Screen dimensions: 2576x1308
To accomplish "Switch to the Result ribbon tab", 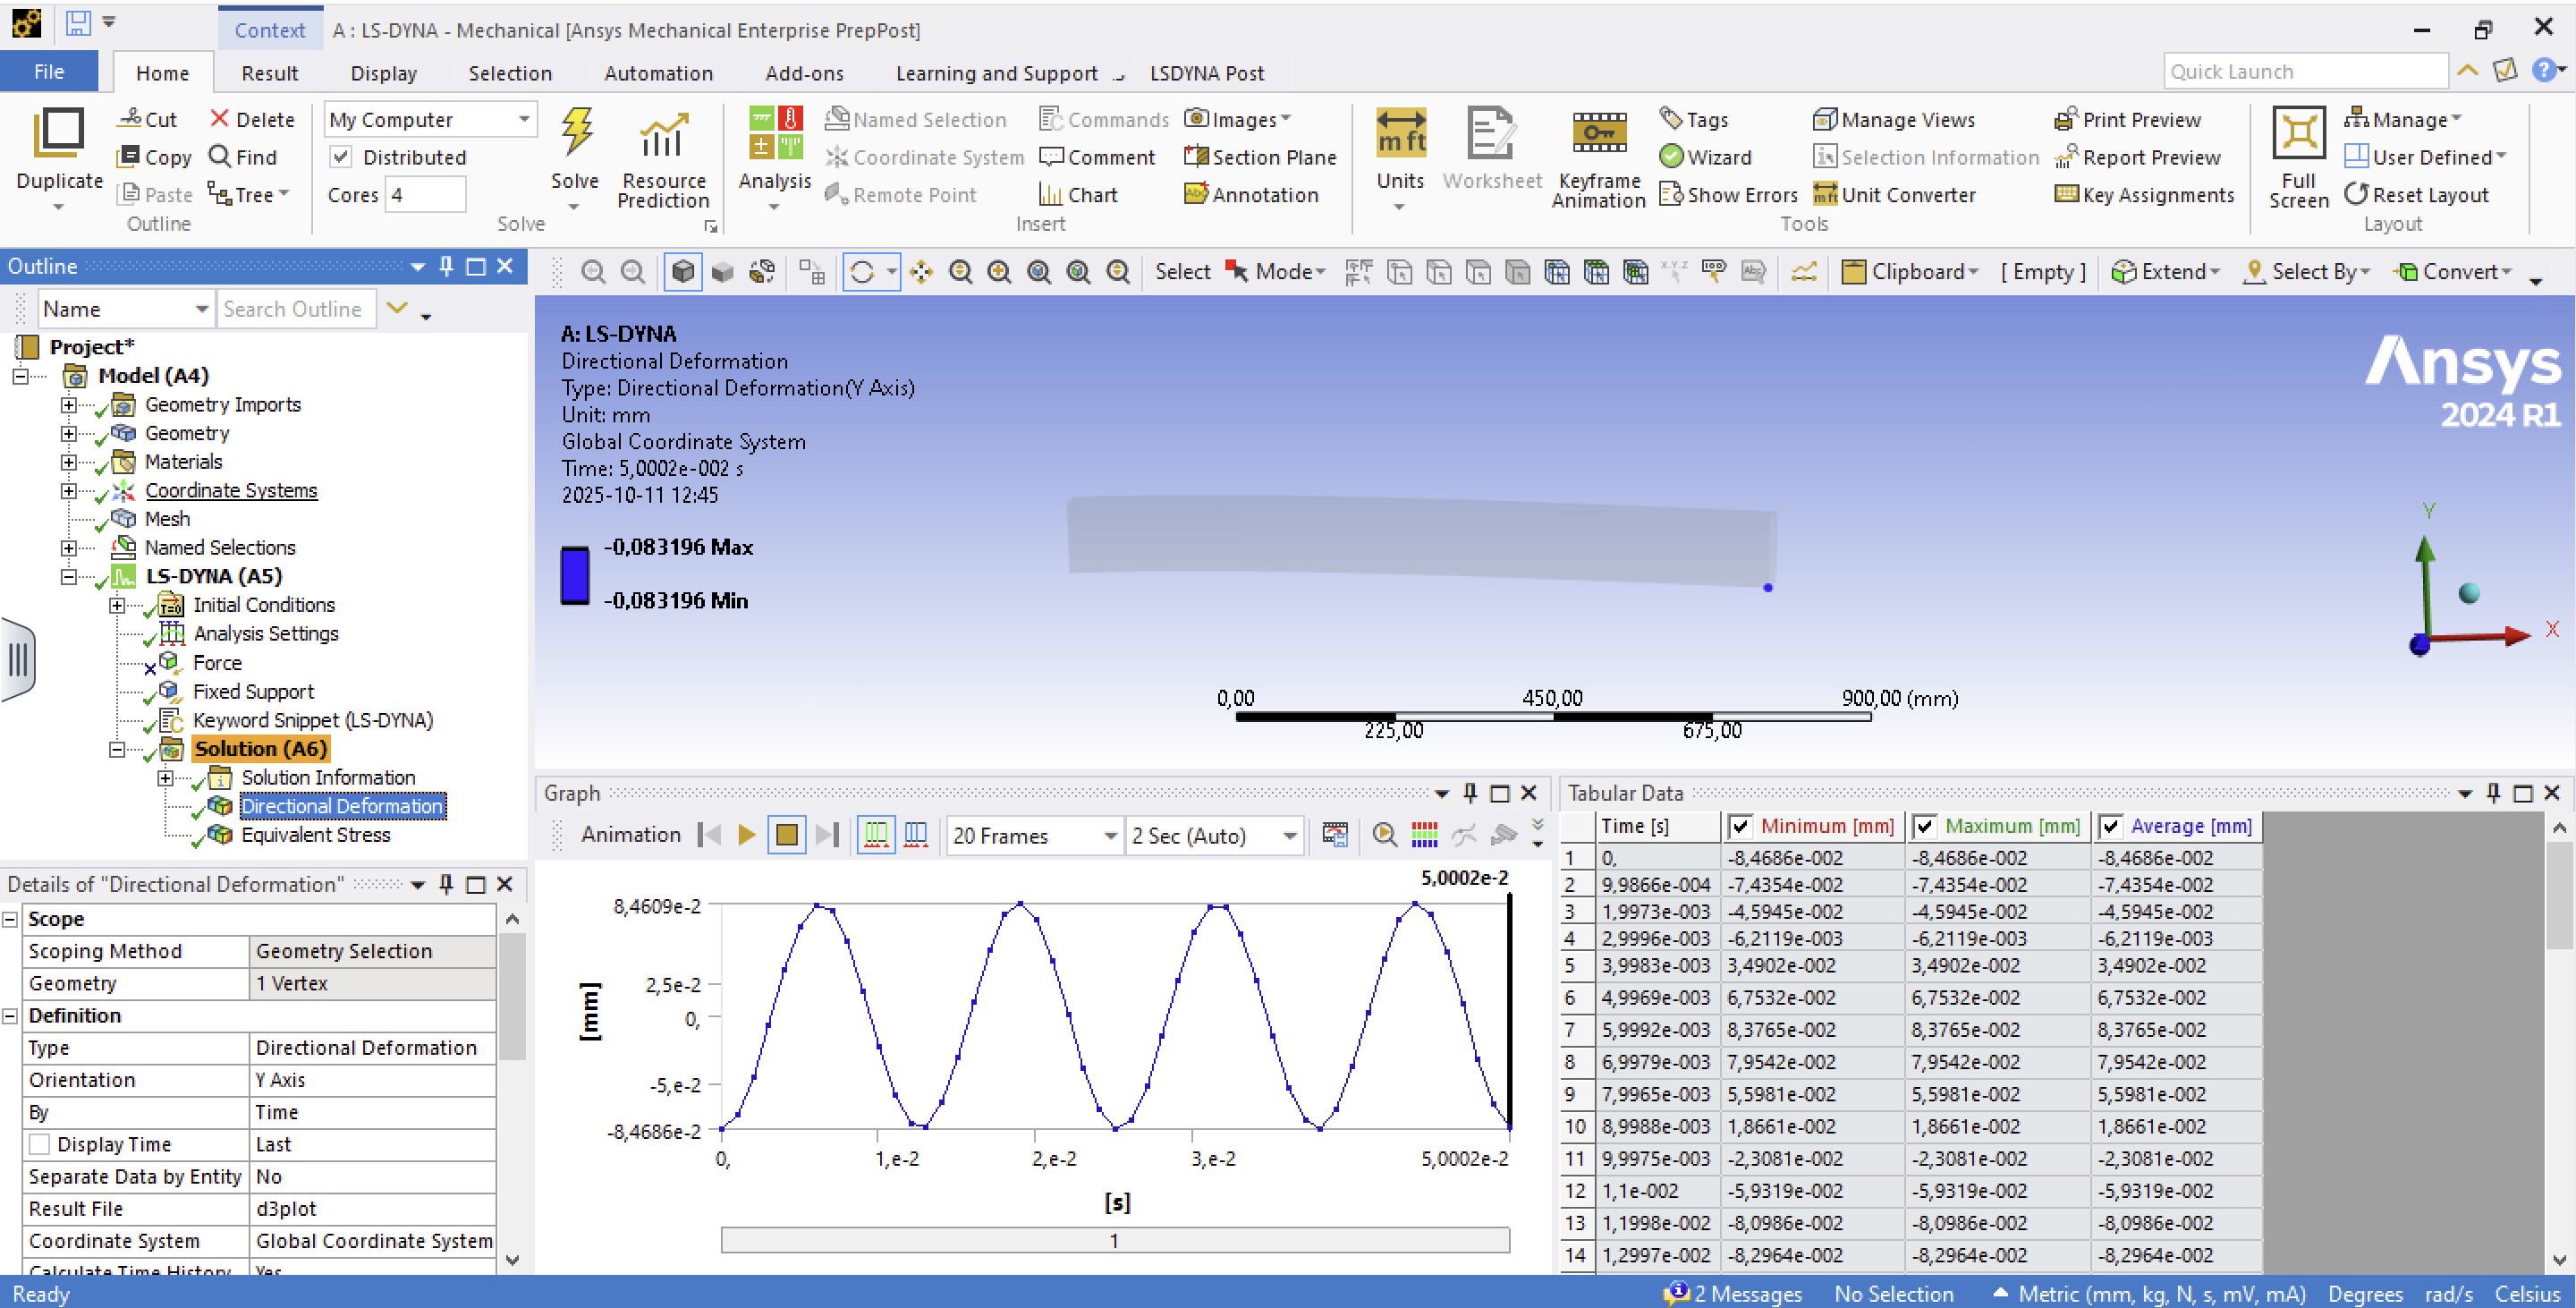I will pos(270,73).
